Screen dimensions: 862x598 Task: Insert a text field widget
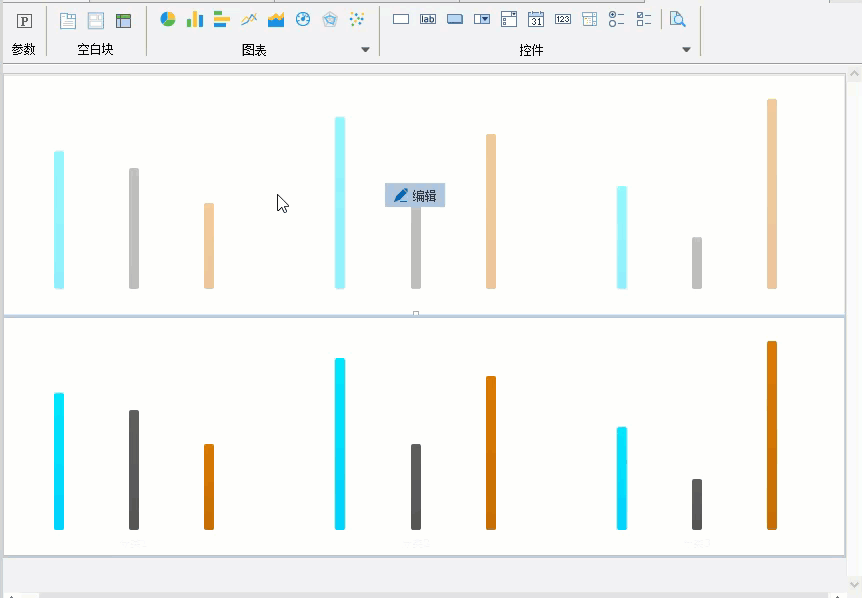[401, 19]
